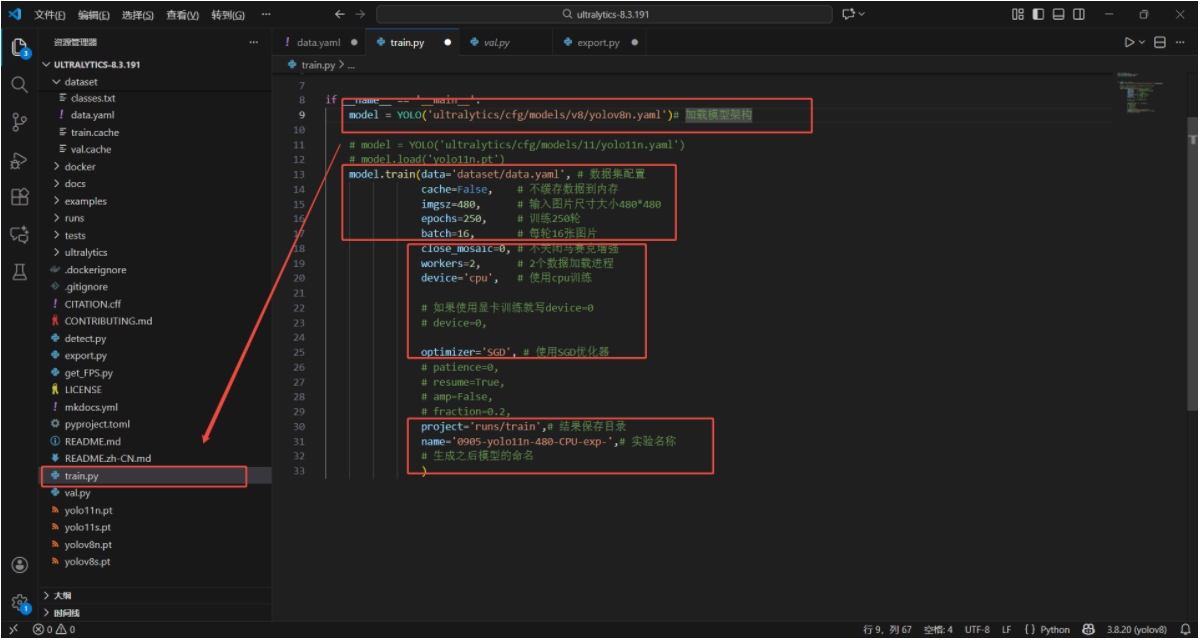Click the Split Editor icon

[1160, 42]
